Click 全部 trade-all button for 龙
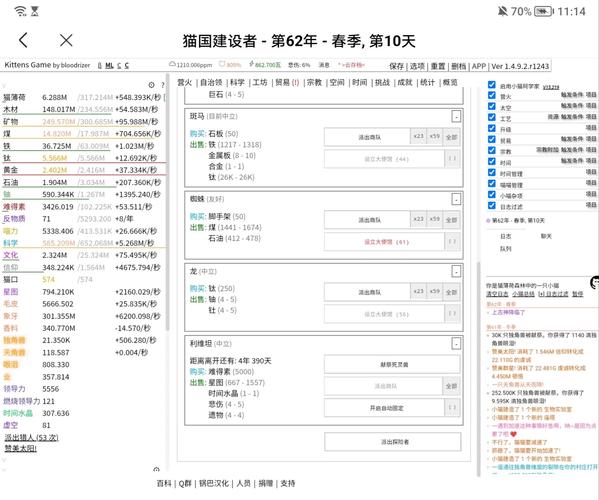 452,292
